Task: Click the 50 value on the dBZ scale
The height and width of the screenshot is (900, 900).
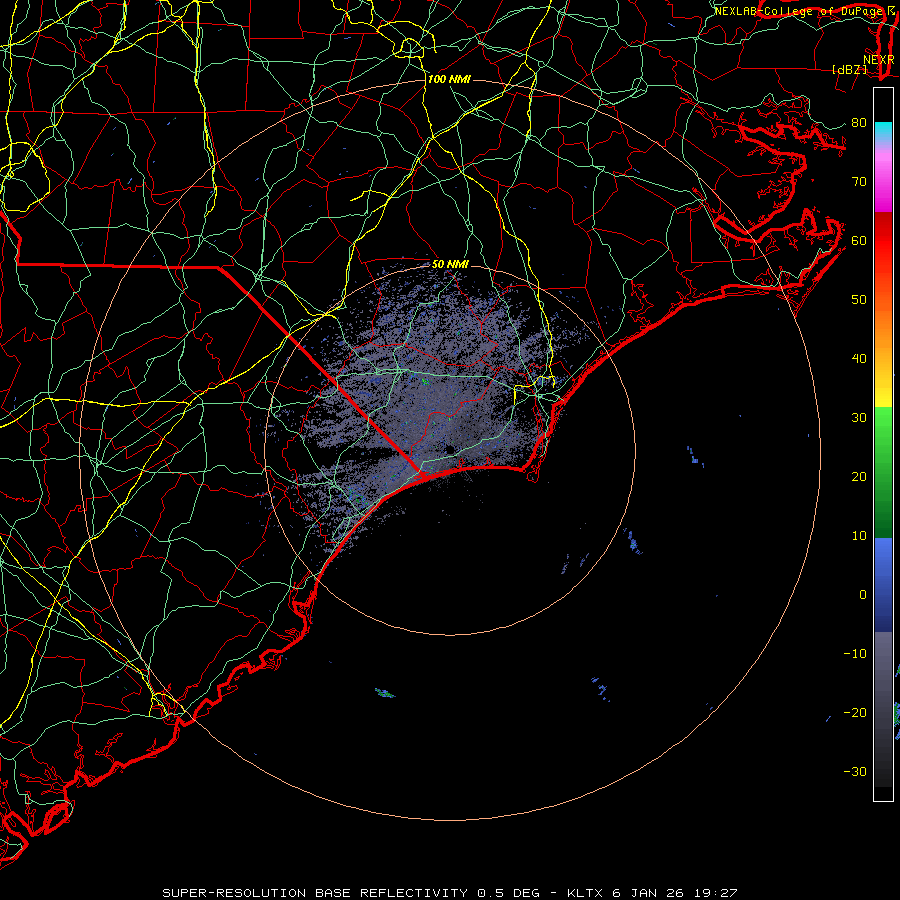Action: point(859,300)
